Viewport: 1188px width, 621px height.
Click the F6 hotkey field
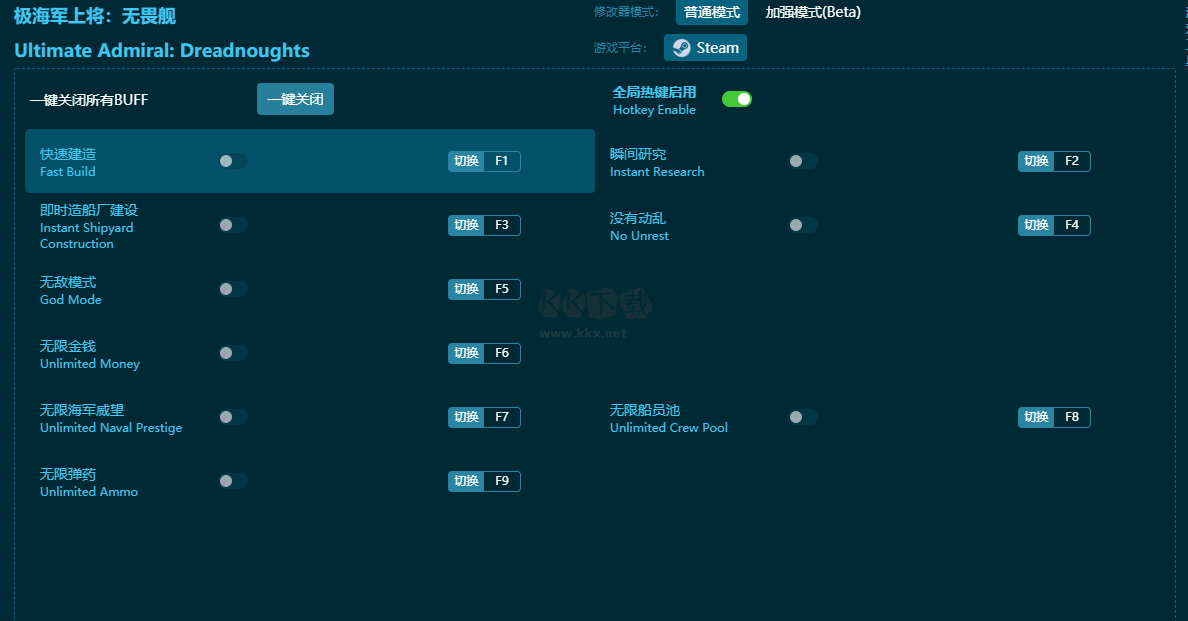tap(502, 353)
